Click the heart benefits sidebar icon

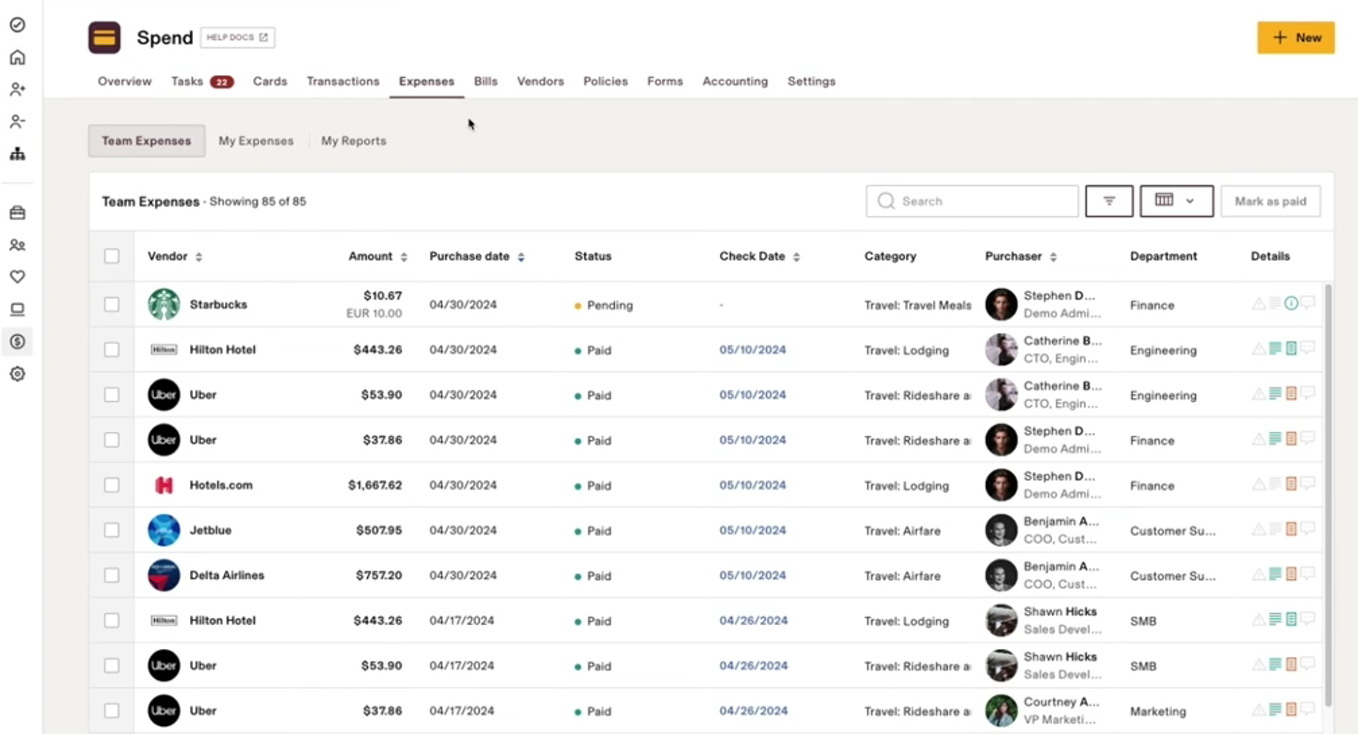17,277
